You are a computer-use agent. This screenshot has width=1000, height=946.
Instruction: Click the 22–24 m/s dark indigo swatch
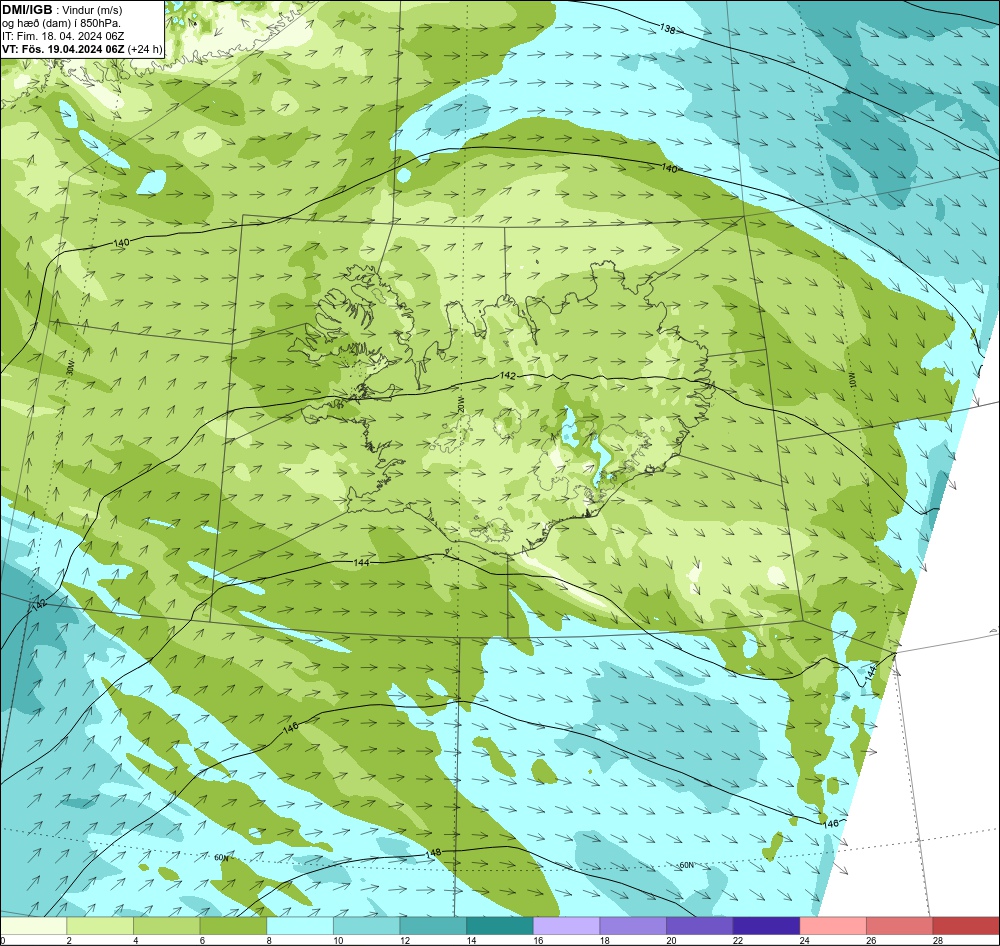click(767, 925)
